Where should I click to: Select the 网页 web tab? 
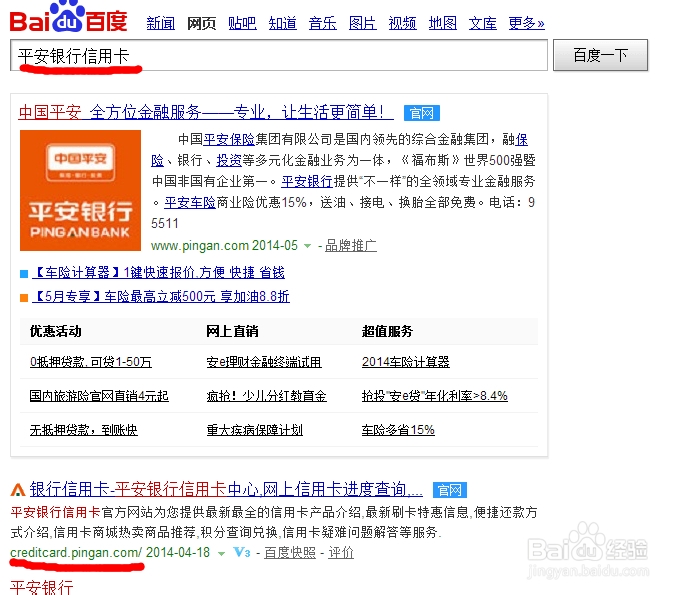(x=201, y=23)
